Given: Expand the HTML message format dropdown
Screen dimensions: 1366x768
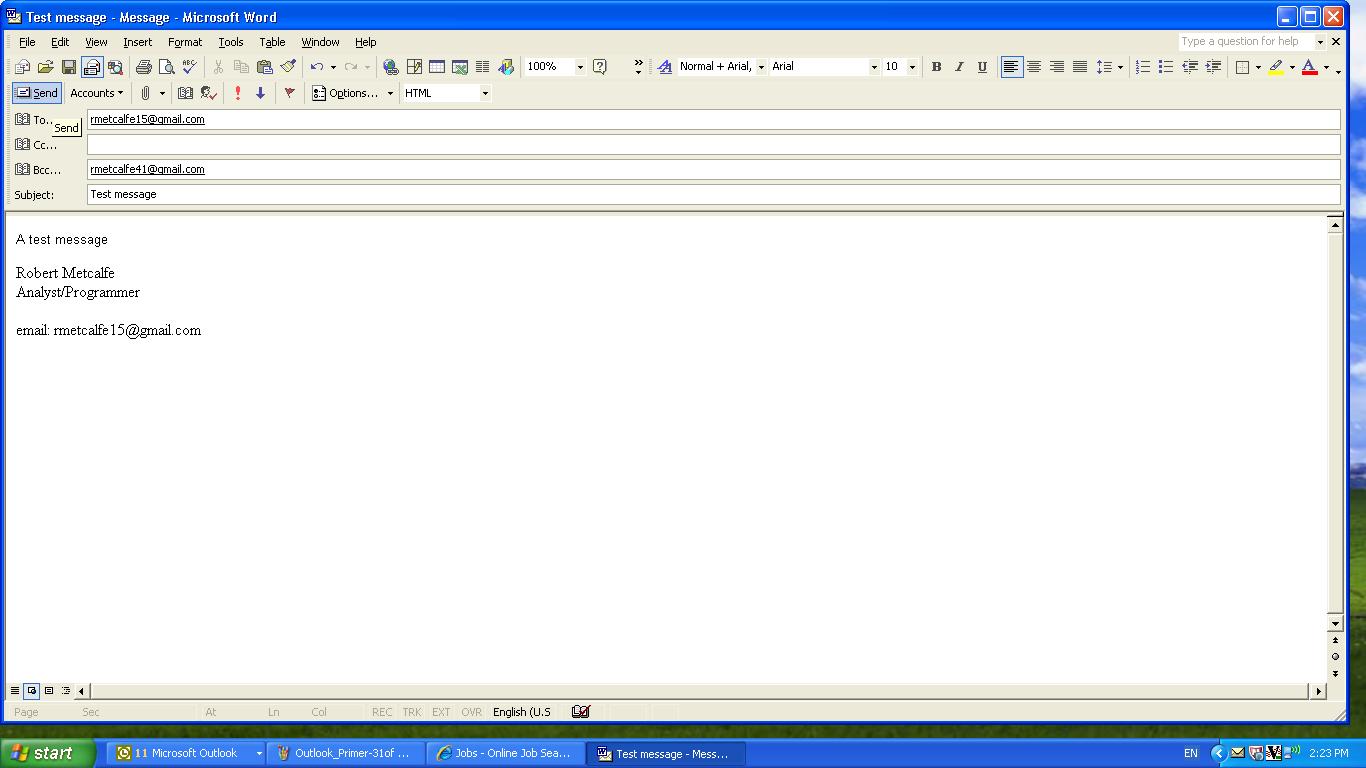Looking at the screenshot, I should tap(485, 93).
